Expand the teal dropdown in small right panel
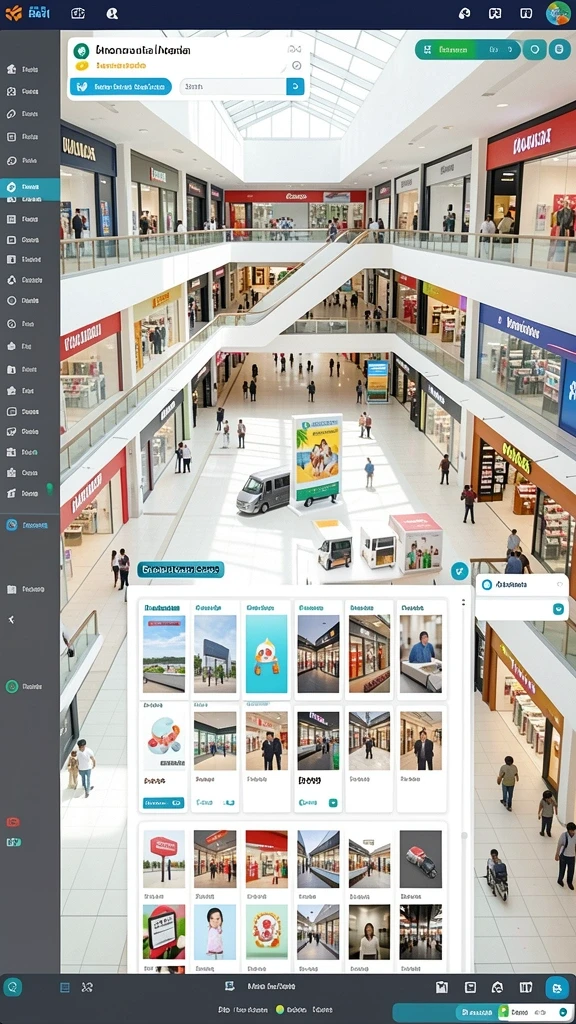Screen dimensions: 576x1024 tap(558, 609)
